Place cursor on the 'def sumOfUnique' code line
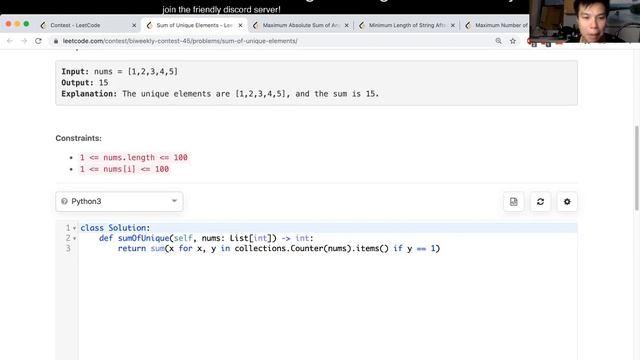This screenshot has height=360, width=640. click(x=206, y=238)
